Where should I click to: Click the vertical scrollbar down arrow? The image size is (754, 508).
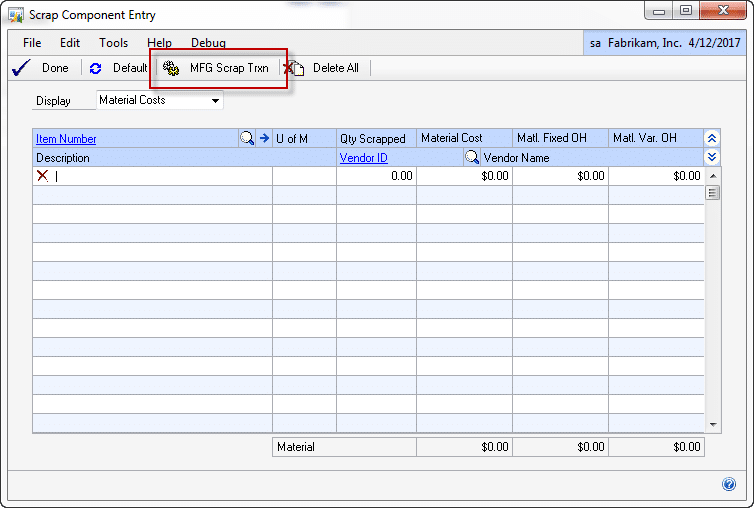[712, 424]
